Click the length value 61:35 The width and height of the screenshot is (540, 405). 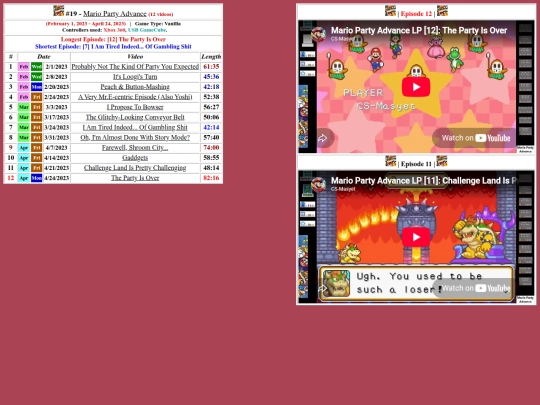click(211, 66)
